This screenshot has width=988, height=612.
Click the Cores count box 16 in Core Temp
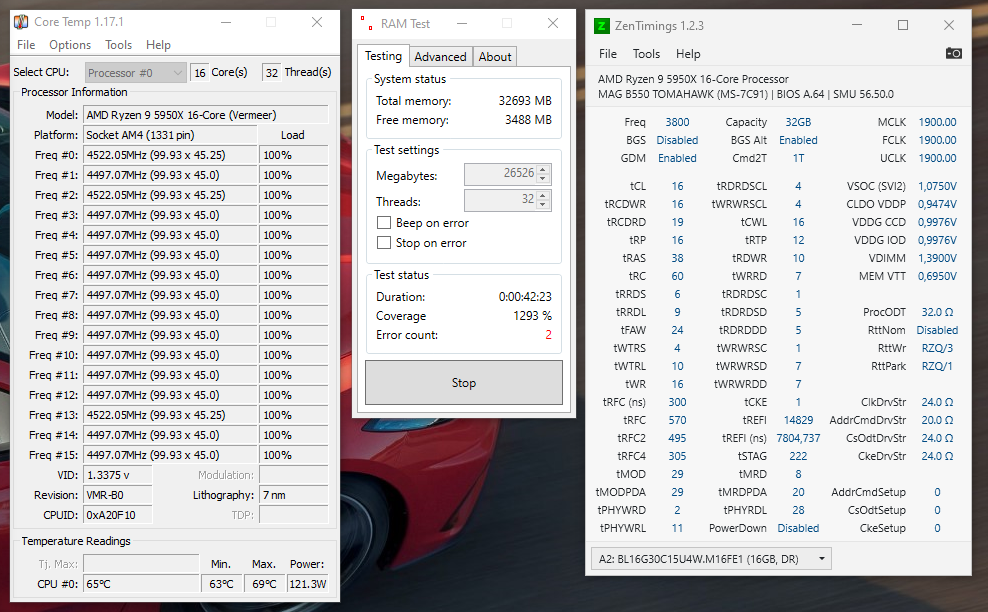200,73
